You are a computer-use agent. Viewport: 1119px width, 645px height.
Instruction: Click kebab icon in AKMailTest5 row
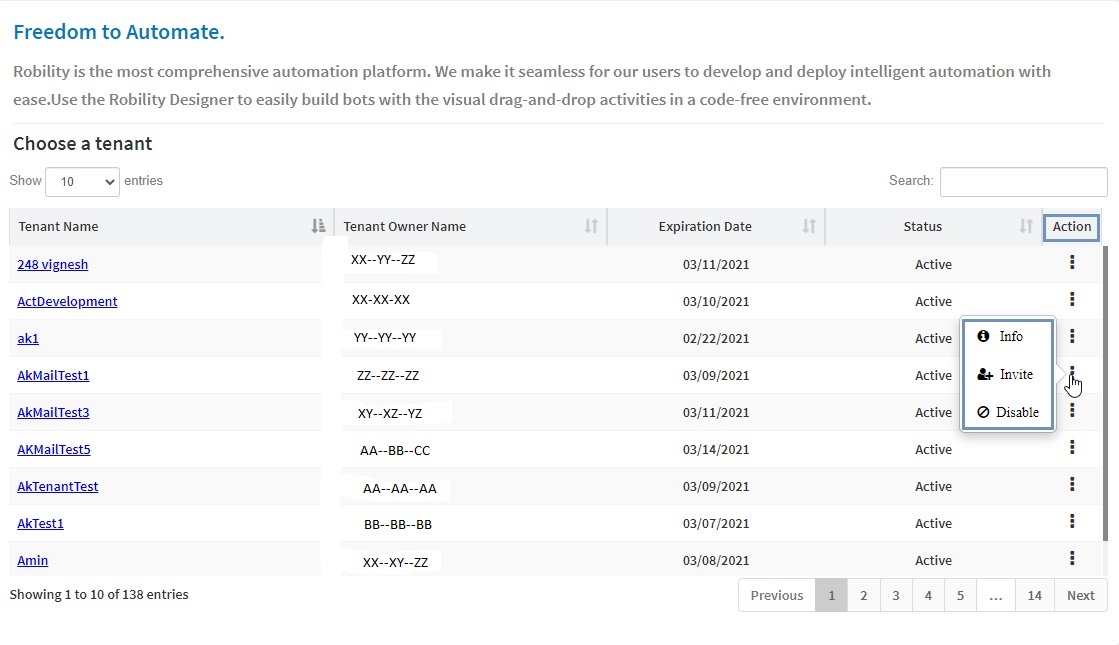click(1072, 448)
